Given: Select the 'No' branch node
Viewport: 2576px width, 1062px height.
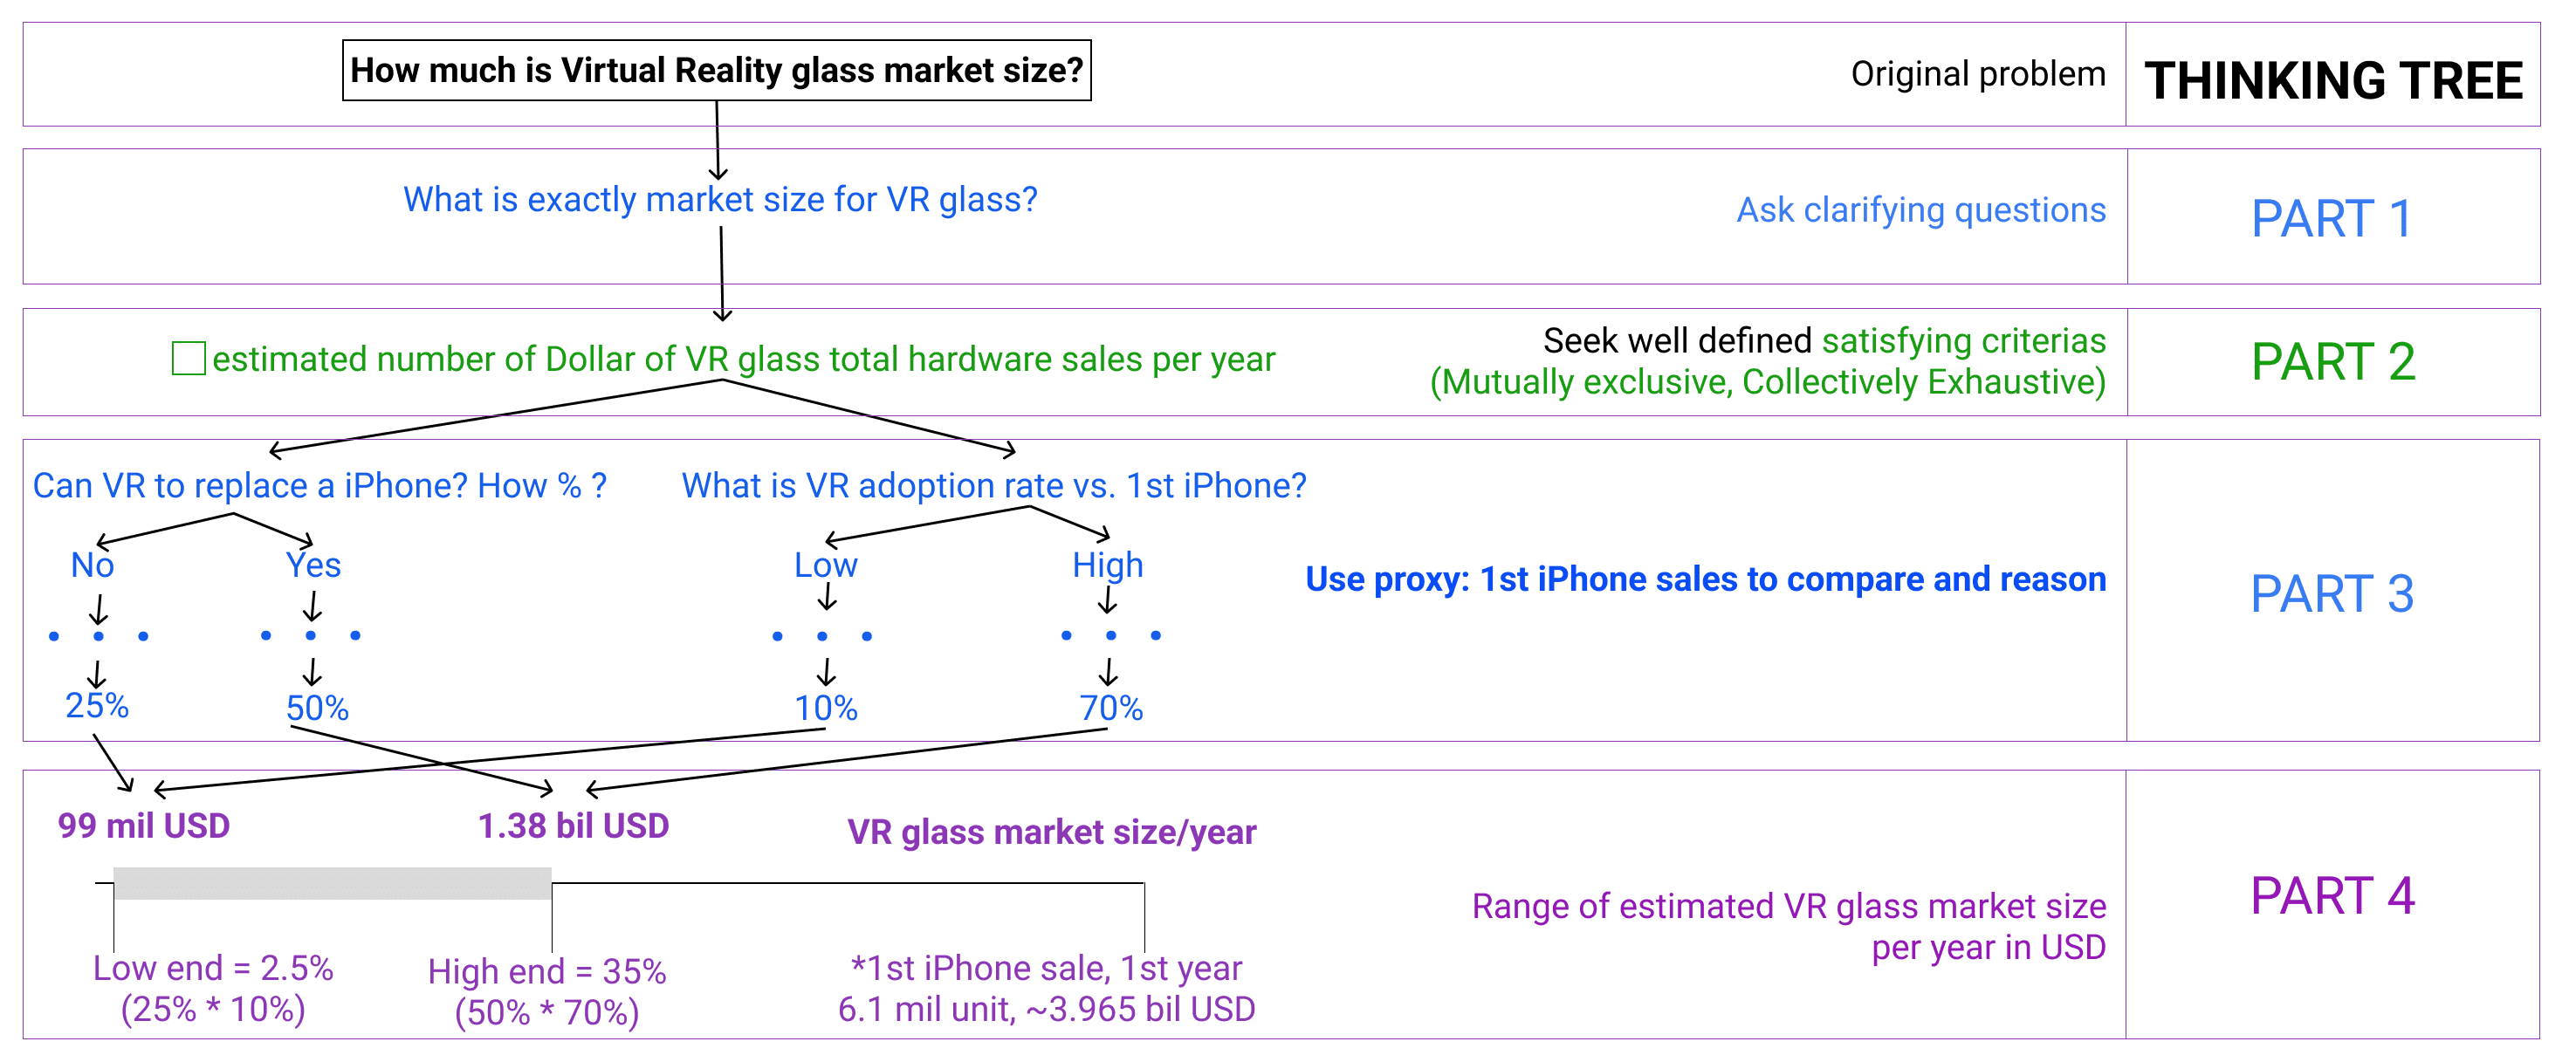Looking at the screenshot, I should pyautogui.click(x=92, y=565).
